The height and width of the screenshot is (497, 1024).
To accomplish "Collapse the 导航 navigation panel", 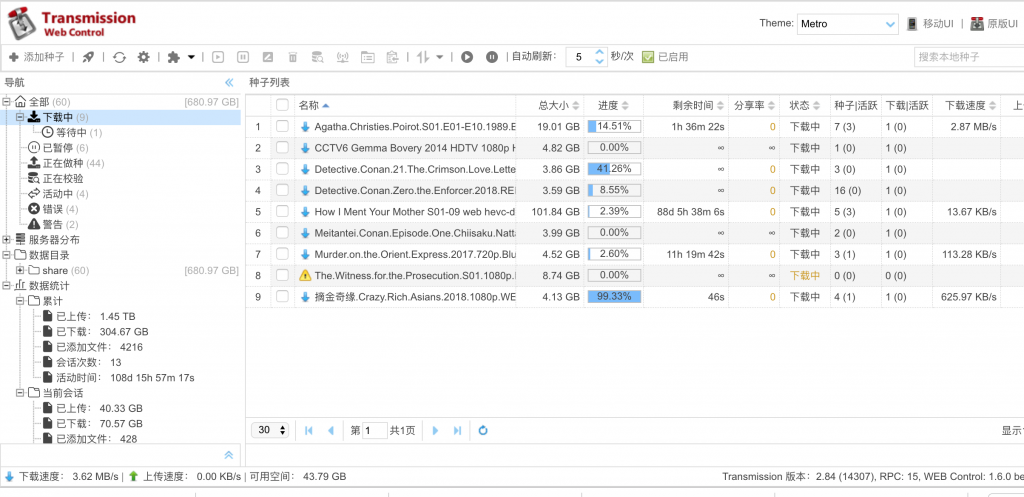I will coord(229,82).
